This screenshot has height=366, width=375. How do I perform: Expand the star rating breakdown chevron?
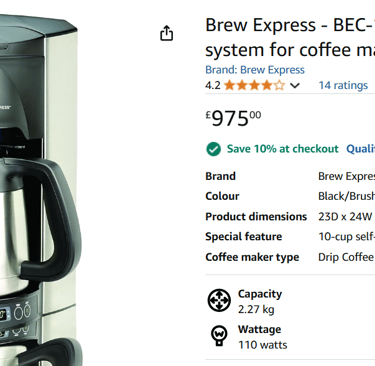click(295, 86)
